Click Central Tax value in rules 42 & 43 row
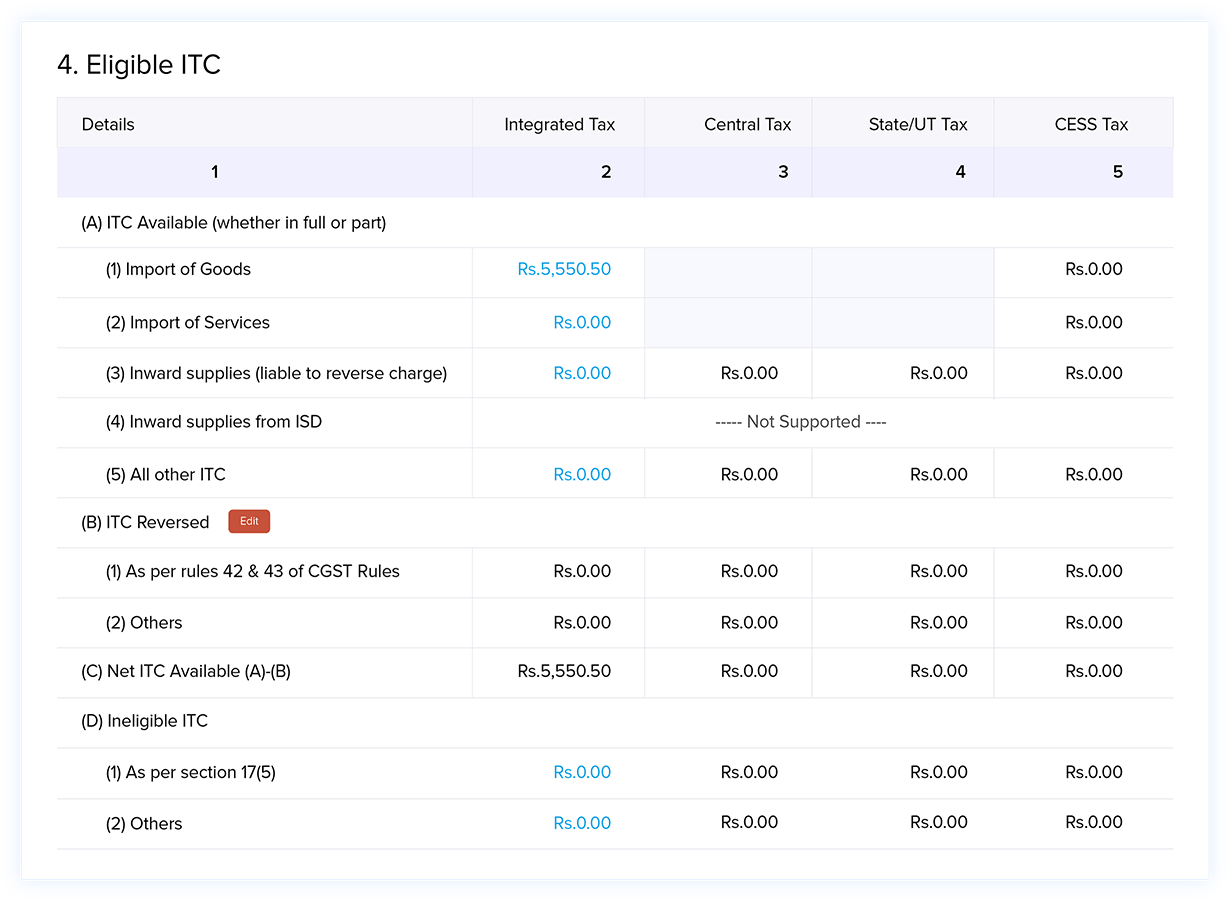The width and height of the screenshot is (1230, 901). tap(749, 571)
